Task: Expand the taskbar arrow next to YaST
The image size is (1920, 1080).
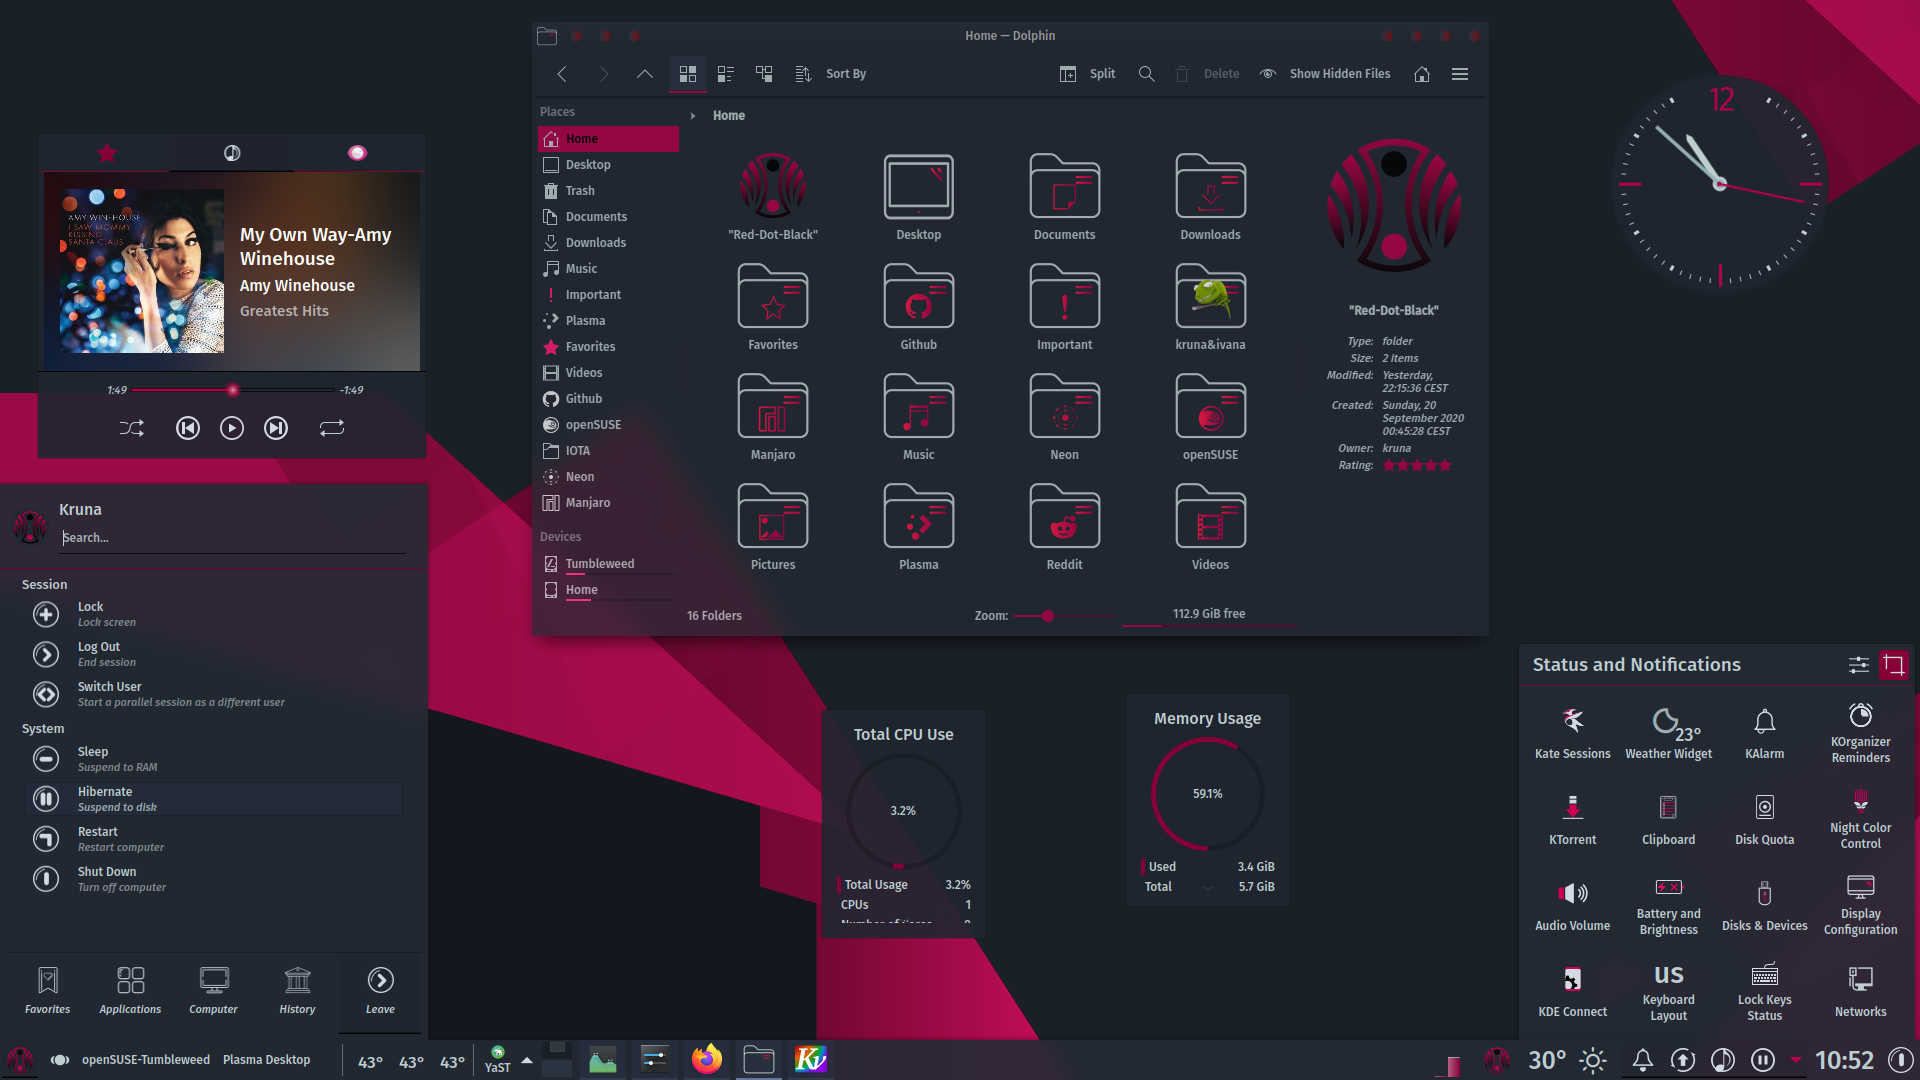Action: click(527, 1060)
